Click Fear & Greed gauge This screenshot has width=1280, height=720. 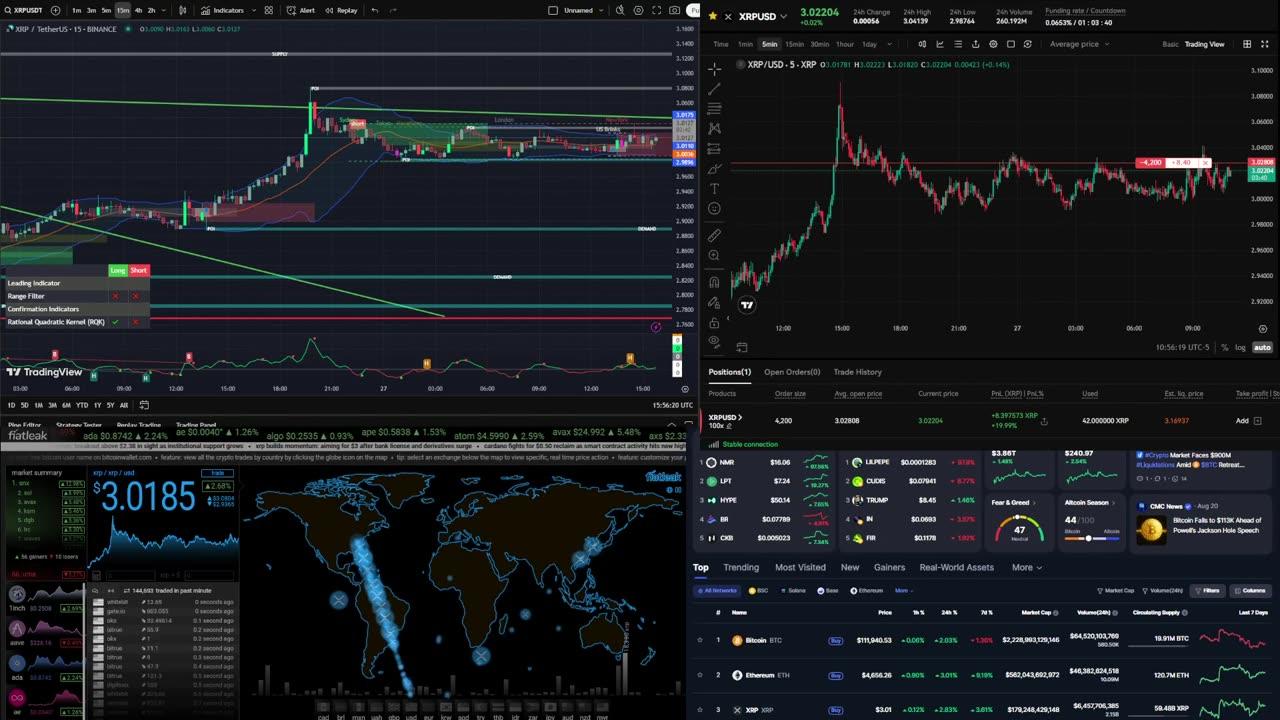1018,530
